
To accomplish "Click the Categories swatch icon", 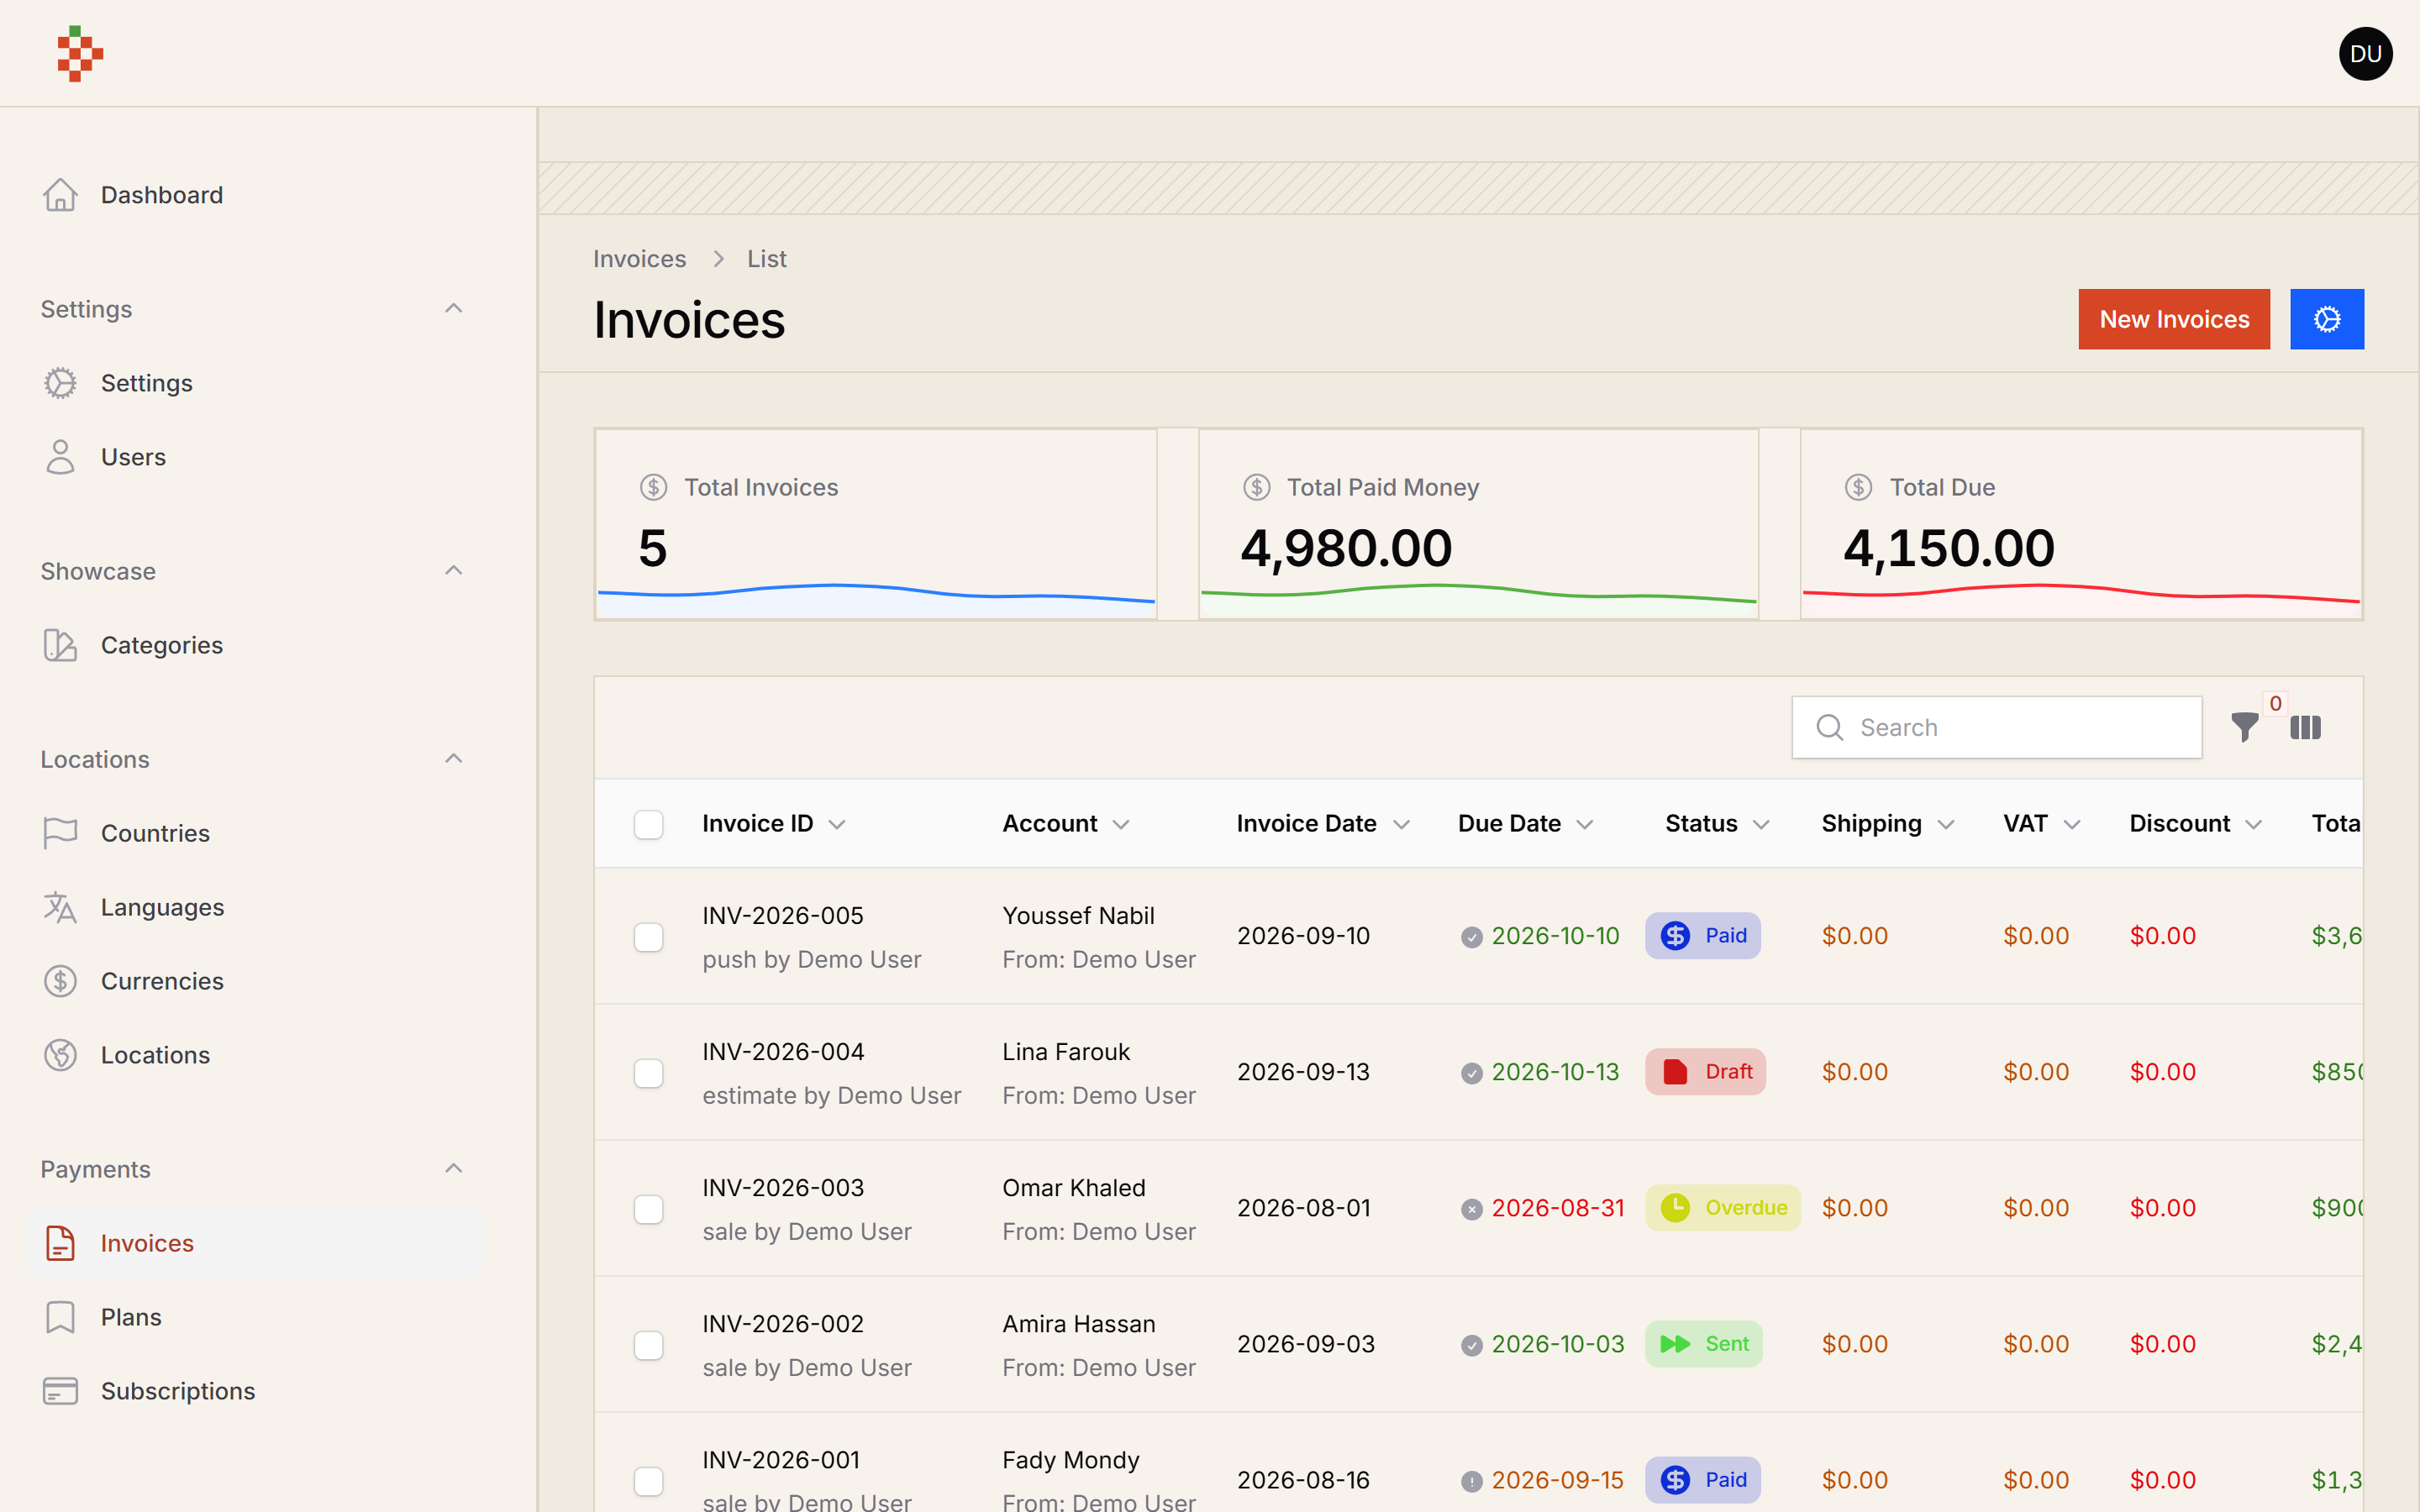I will pyautogui.click(x=60, y=645).
